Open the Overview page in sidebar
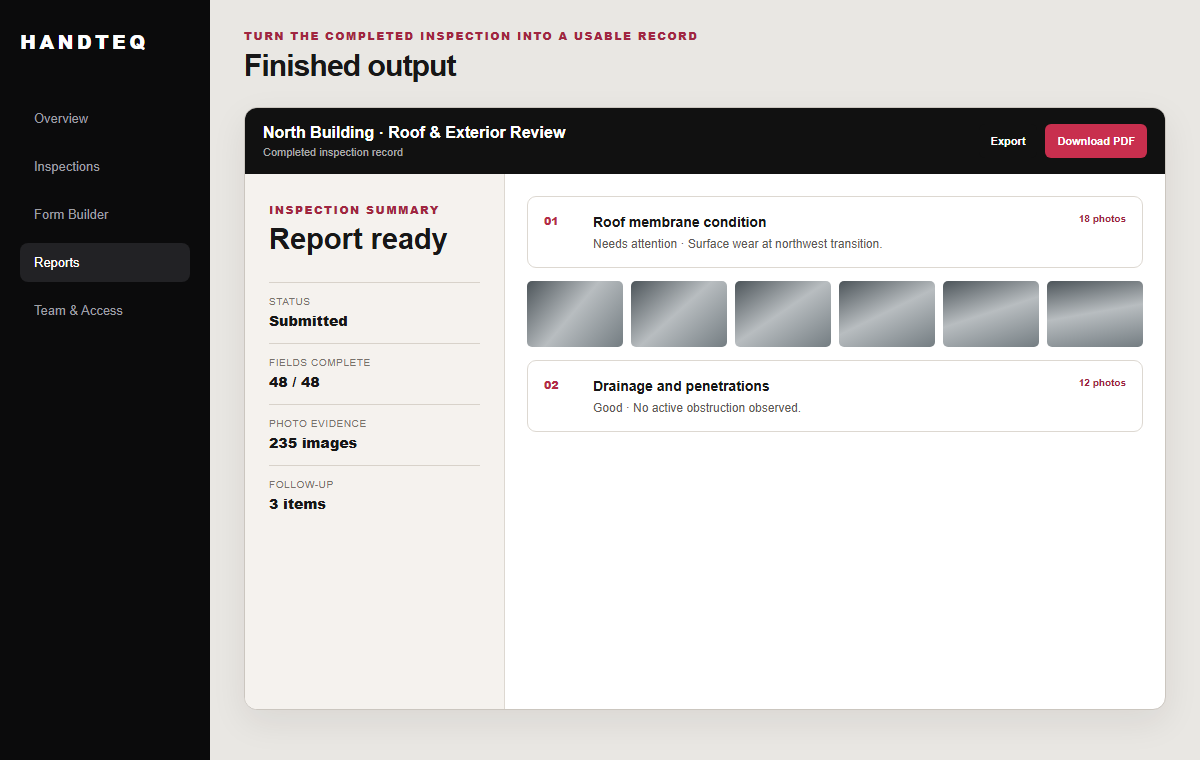The height and width of the screenshot is (760, 1200). coord(105,118)
